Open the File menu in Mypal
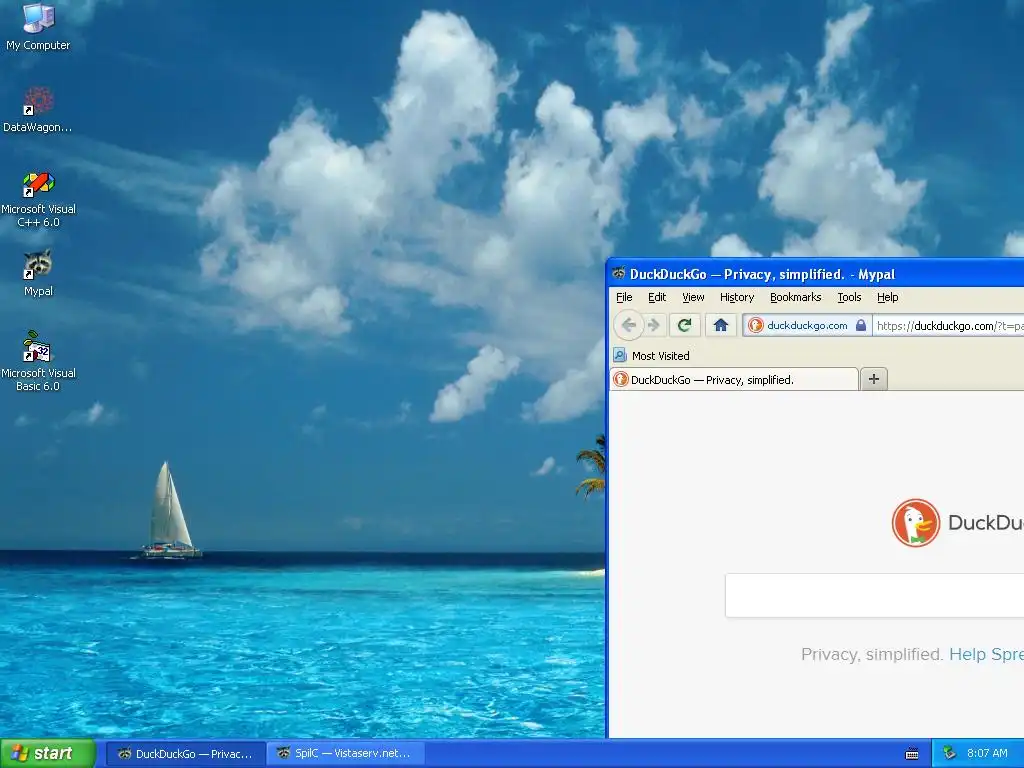This screenshot has height=768, width=1024. coord(624,297)
